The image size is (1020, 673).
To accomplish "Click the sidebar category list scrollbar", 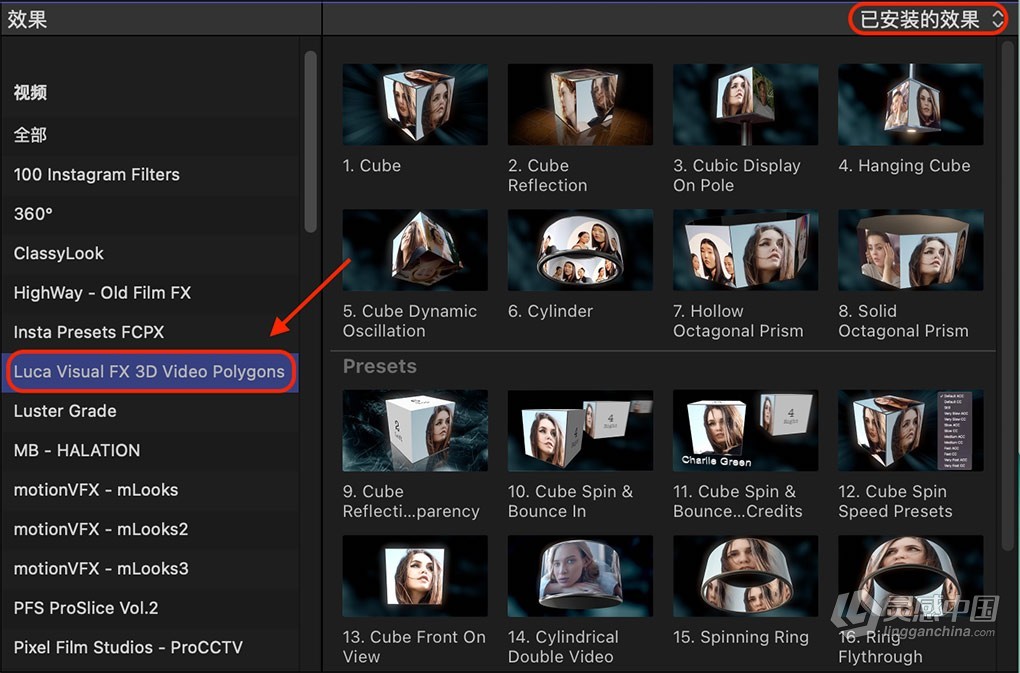I will coord(310,141).
